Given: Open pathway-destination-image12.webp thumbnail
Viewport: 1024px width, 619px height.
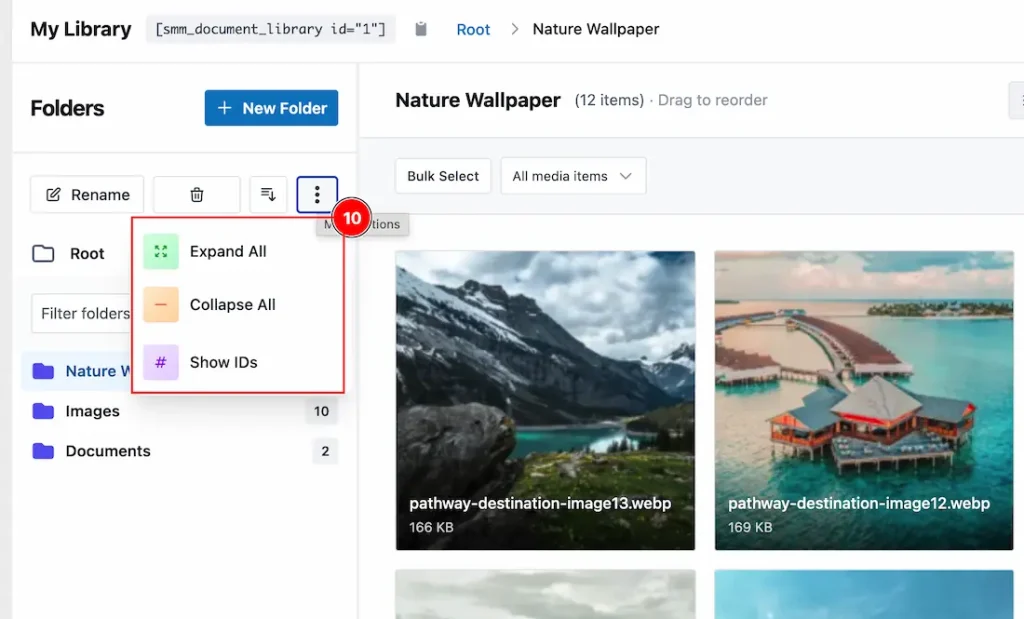Looking at the screenshot, I should coord(864,400).
